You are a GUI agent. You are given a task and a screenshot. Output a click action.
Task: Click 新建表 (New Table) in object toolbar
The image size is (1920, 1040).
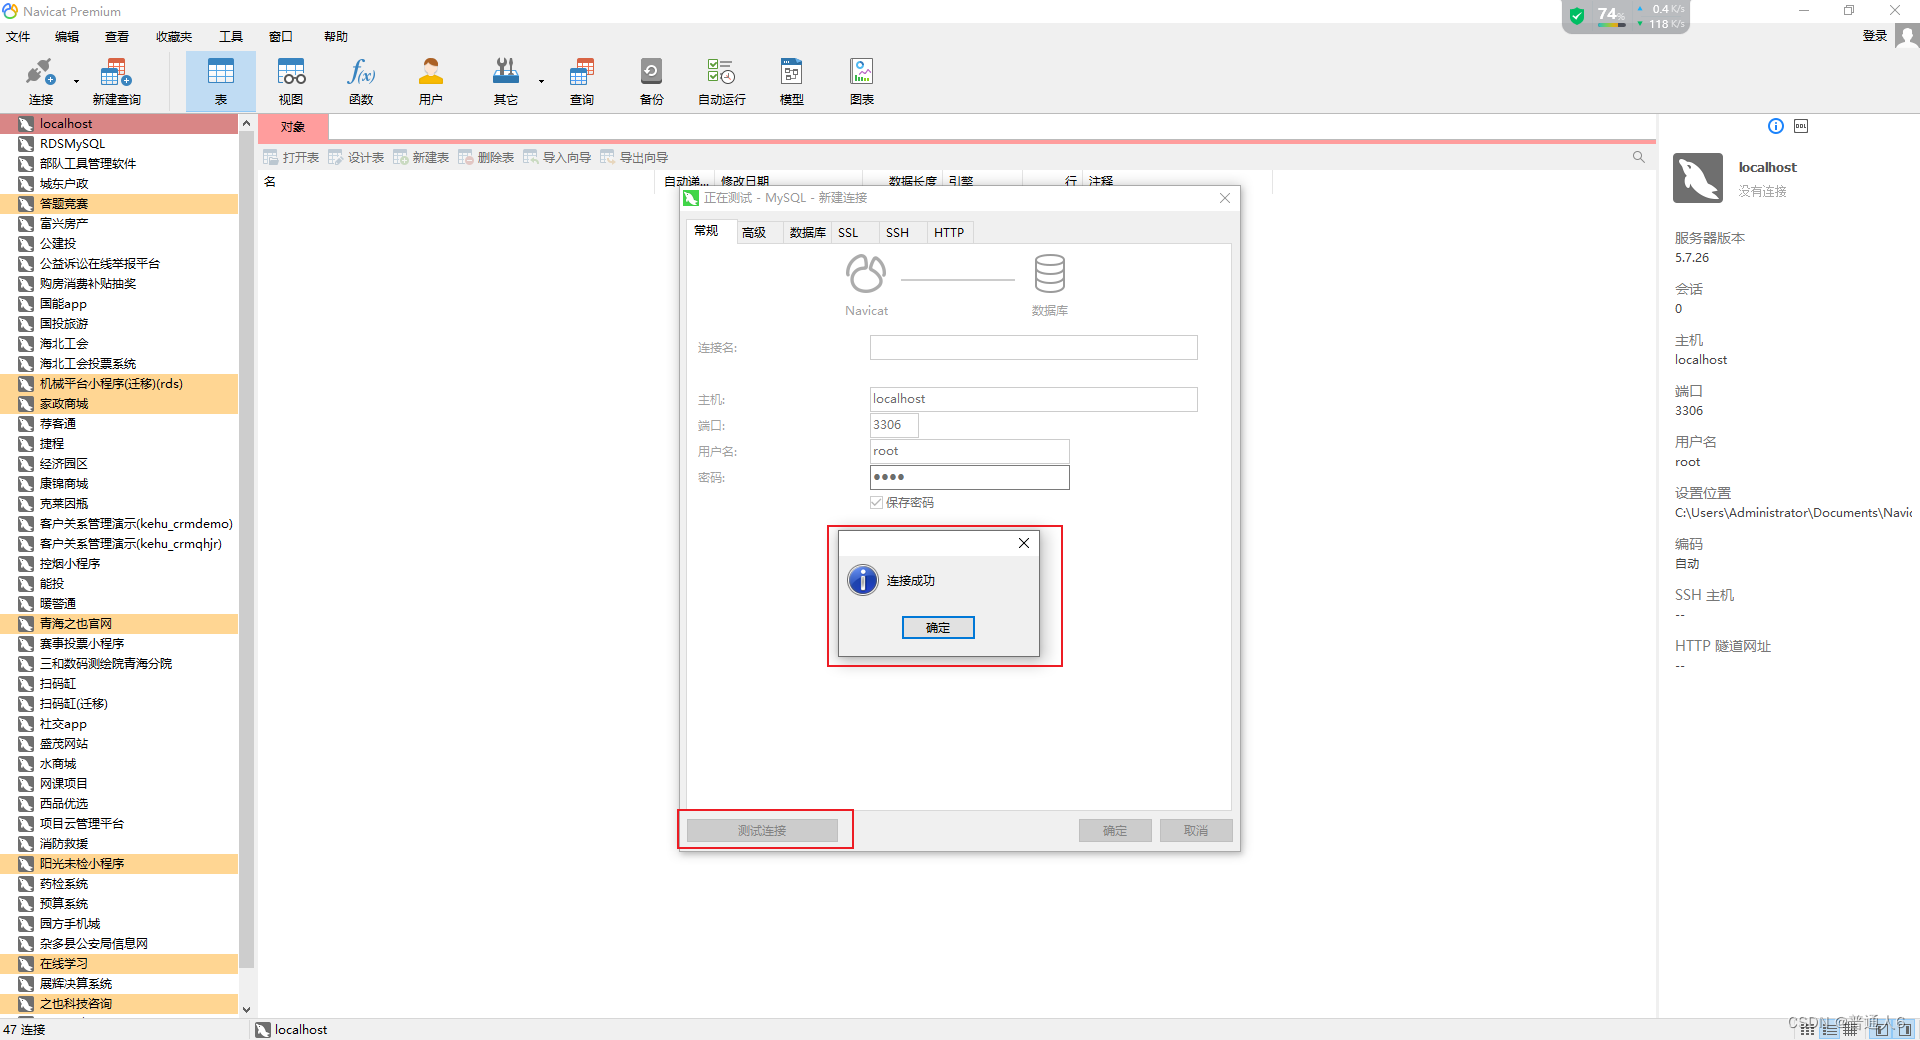tap(422, 158)
